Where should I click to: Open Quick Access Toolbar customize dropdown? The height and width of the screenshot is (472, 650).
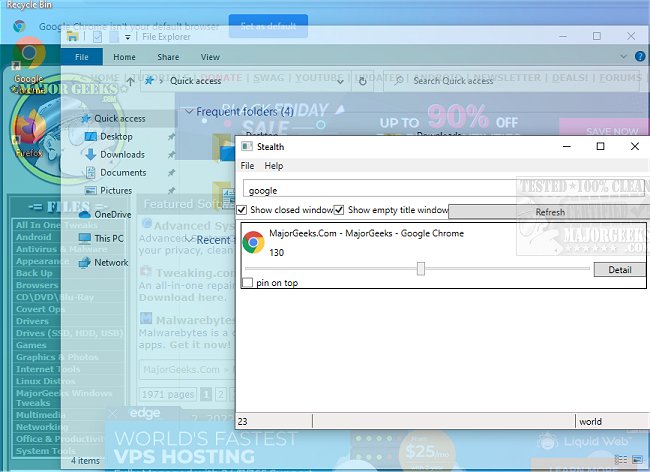[x=128, y=37]
